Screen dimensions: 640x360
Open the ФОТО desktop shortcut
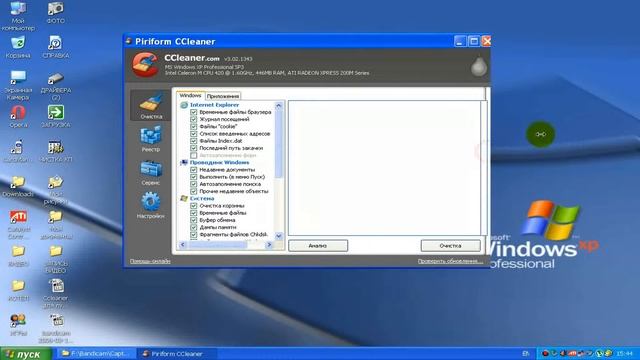click(x=56, y=12)
